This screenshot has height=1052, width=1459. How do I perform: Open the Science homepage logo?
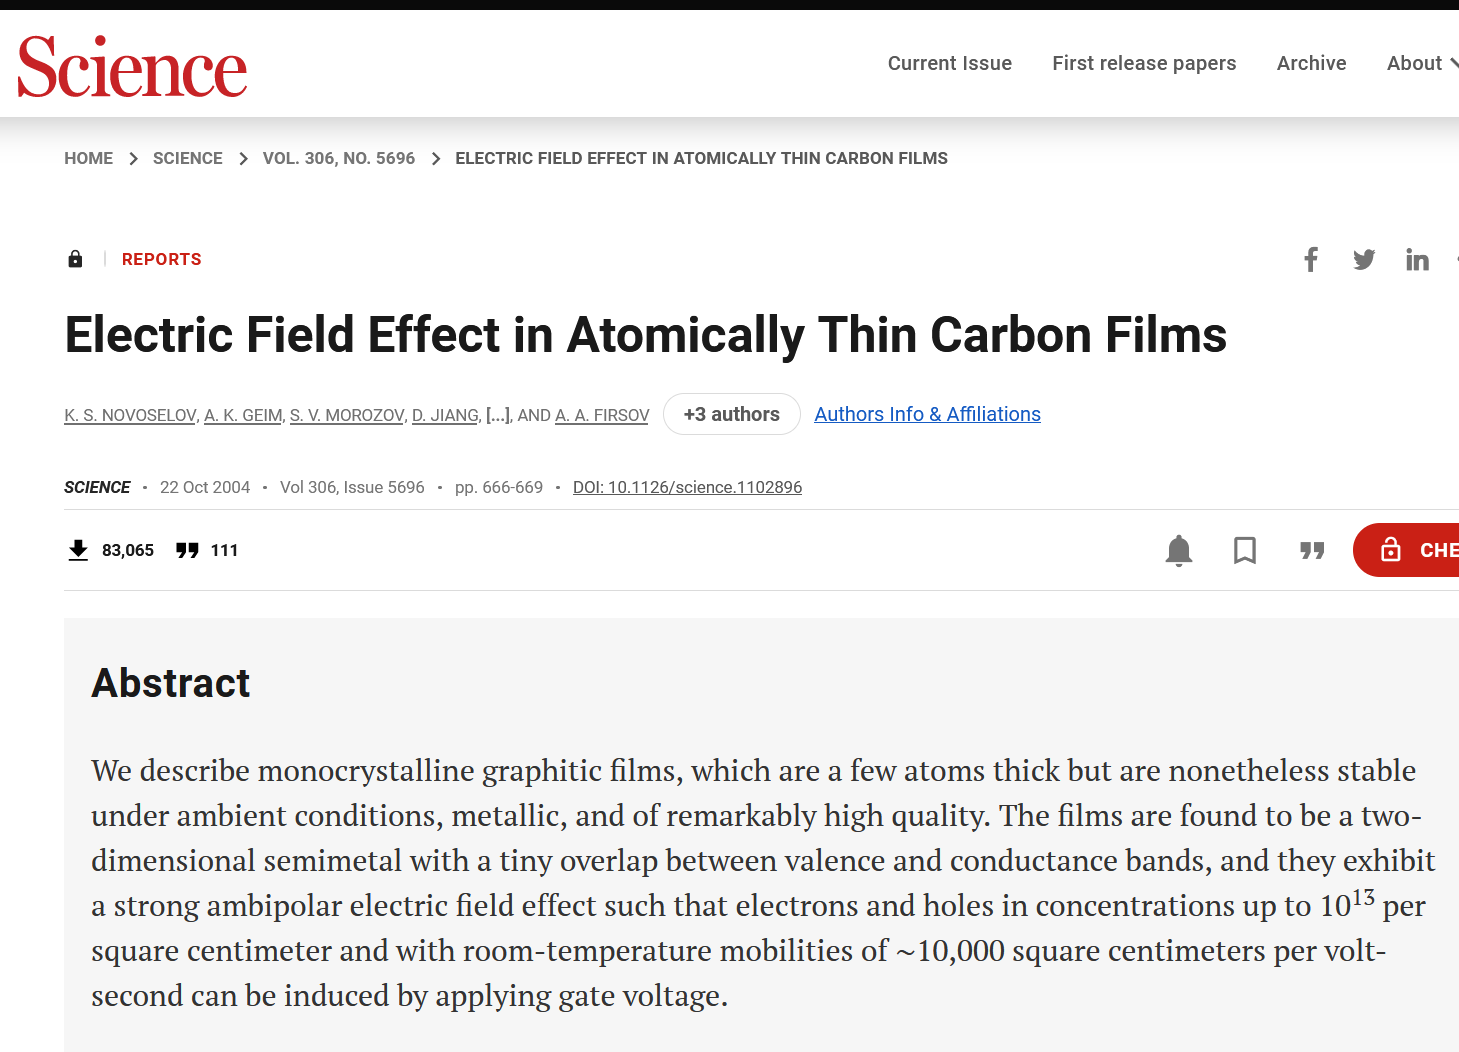(x=132, y=64)
